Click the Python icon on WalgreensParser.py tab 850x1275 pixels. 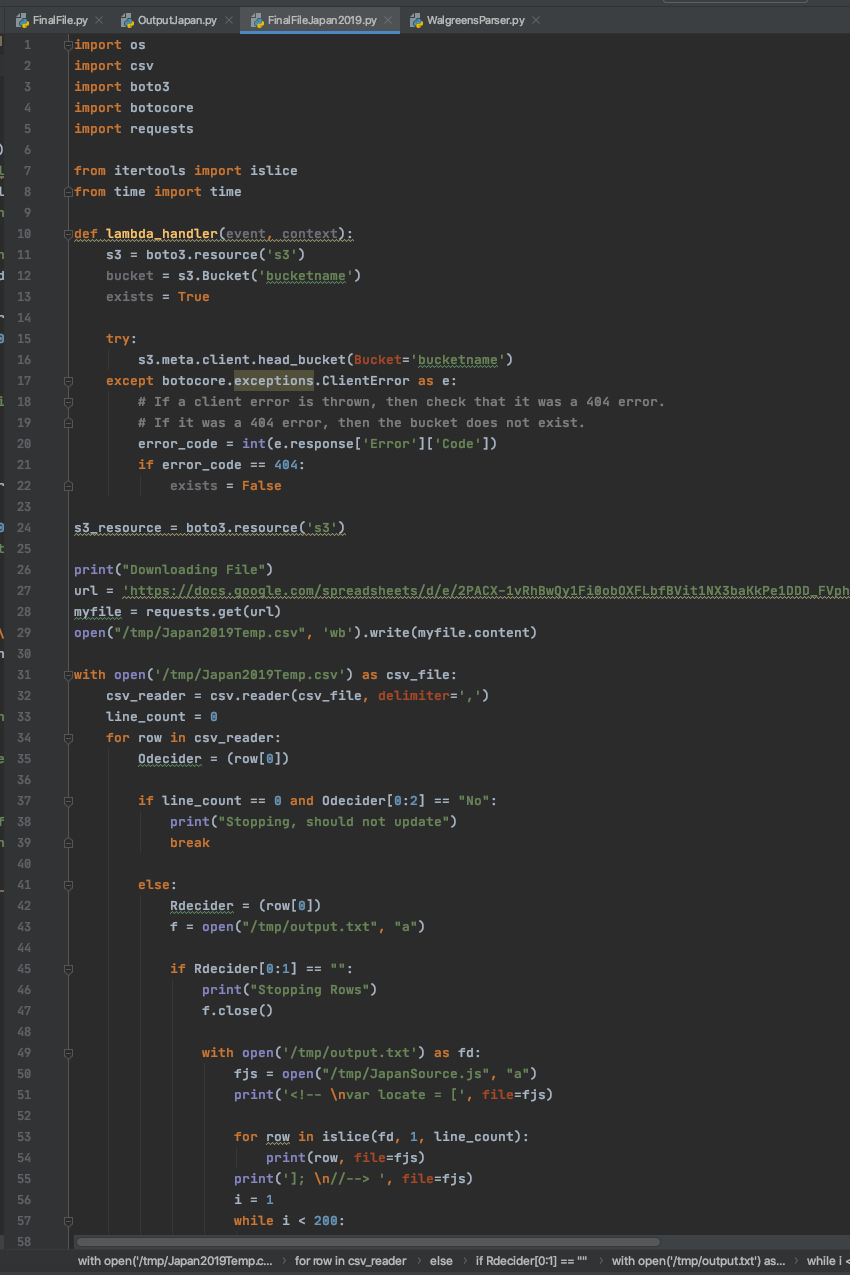[x=415, y=20]
